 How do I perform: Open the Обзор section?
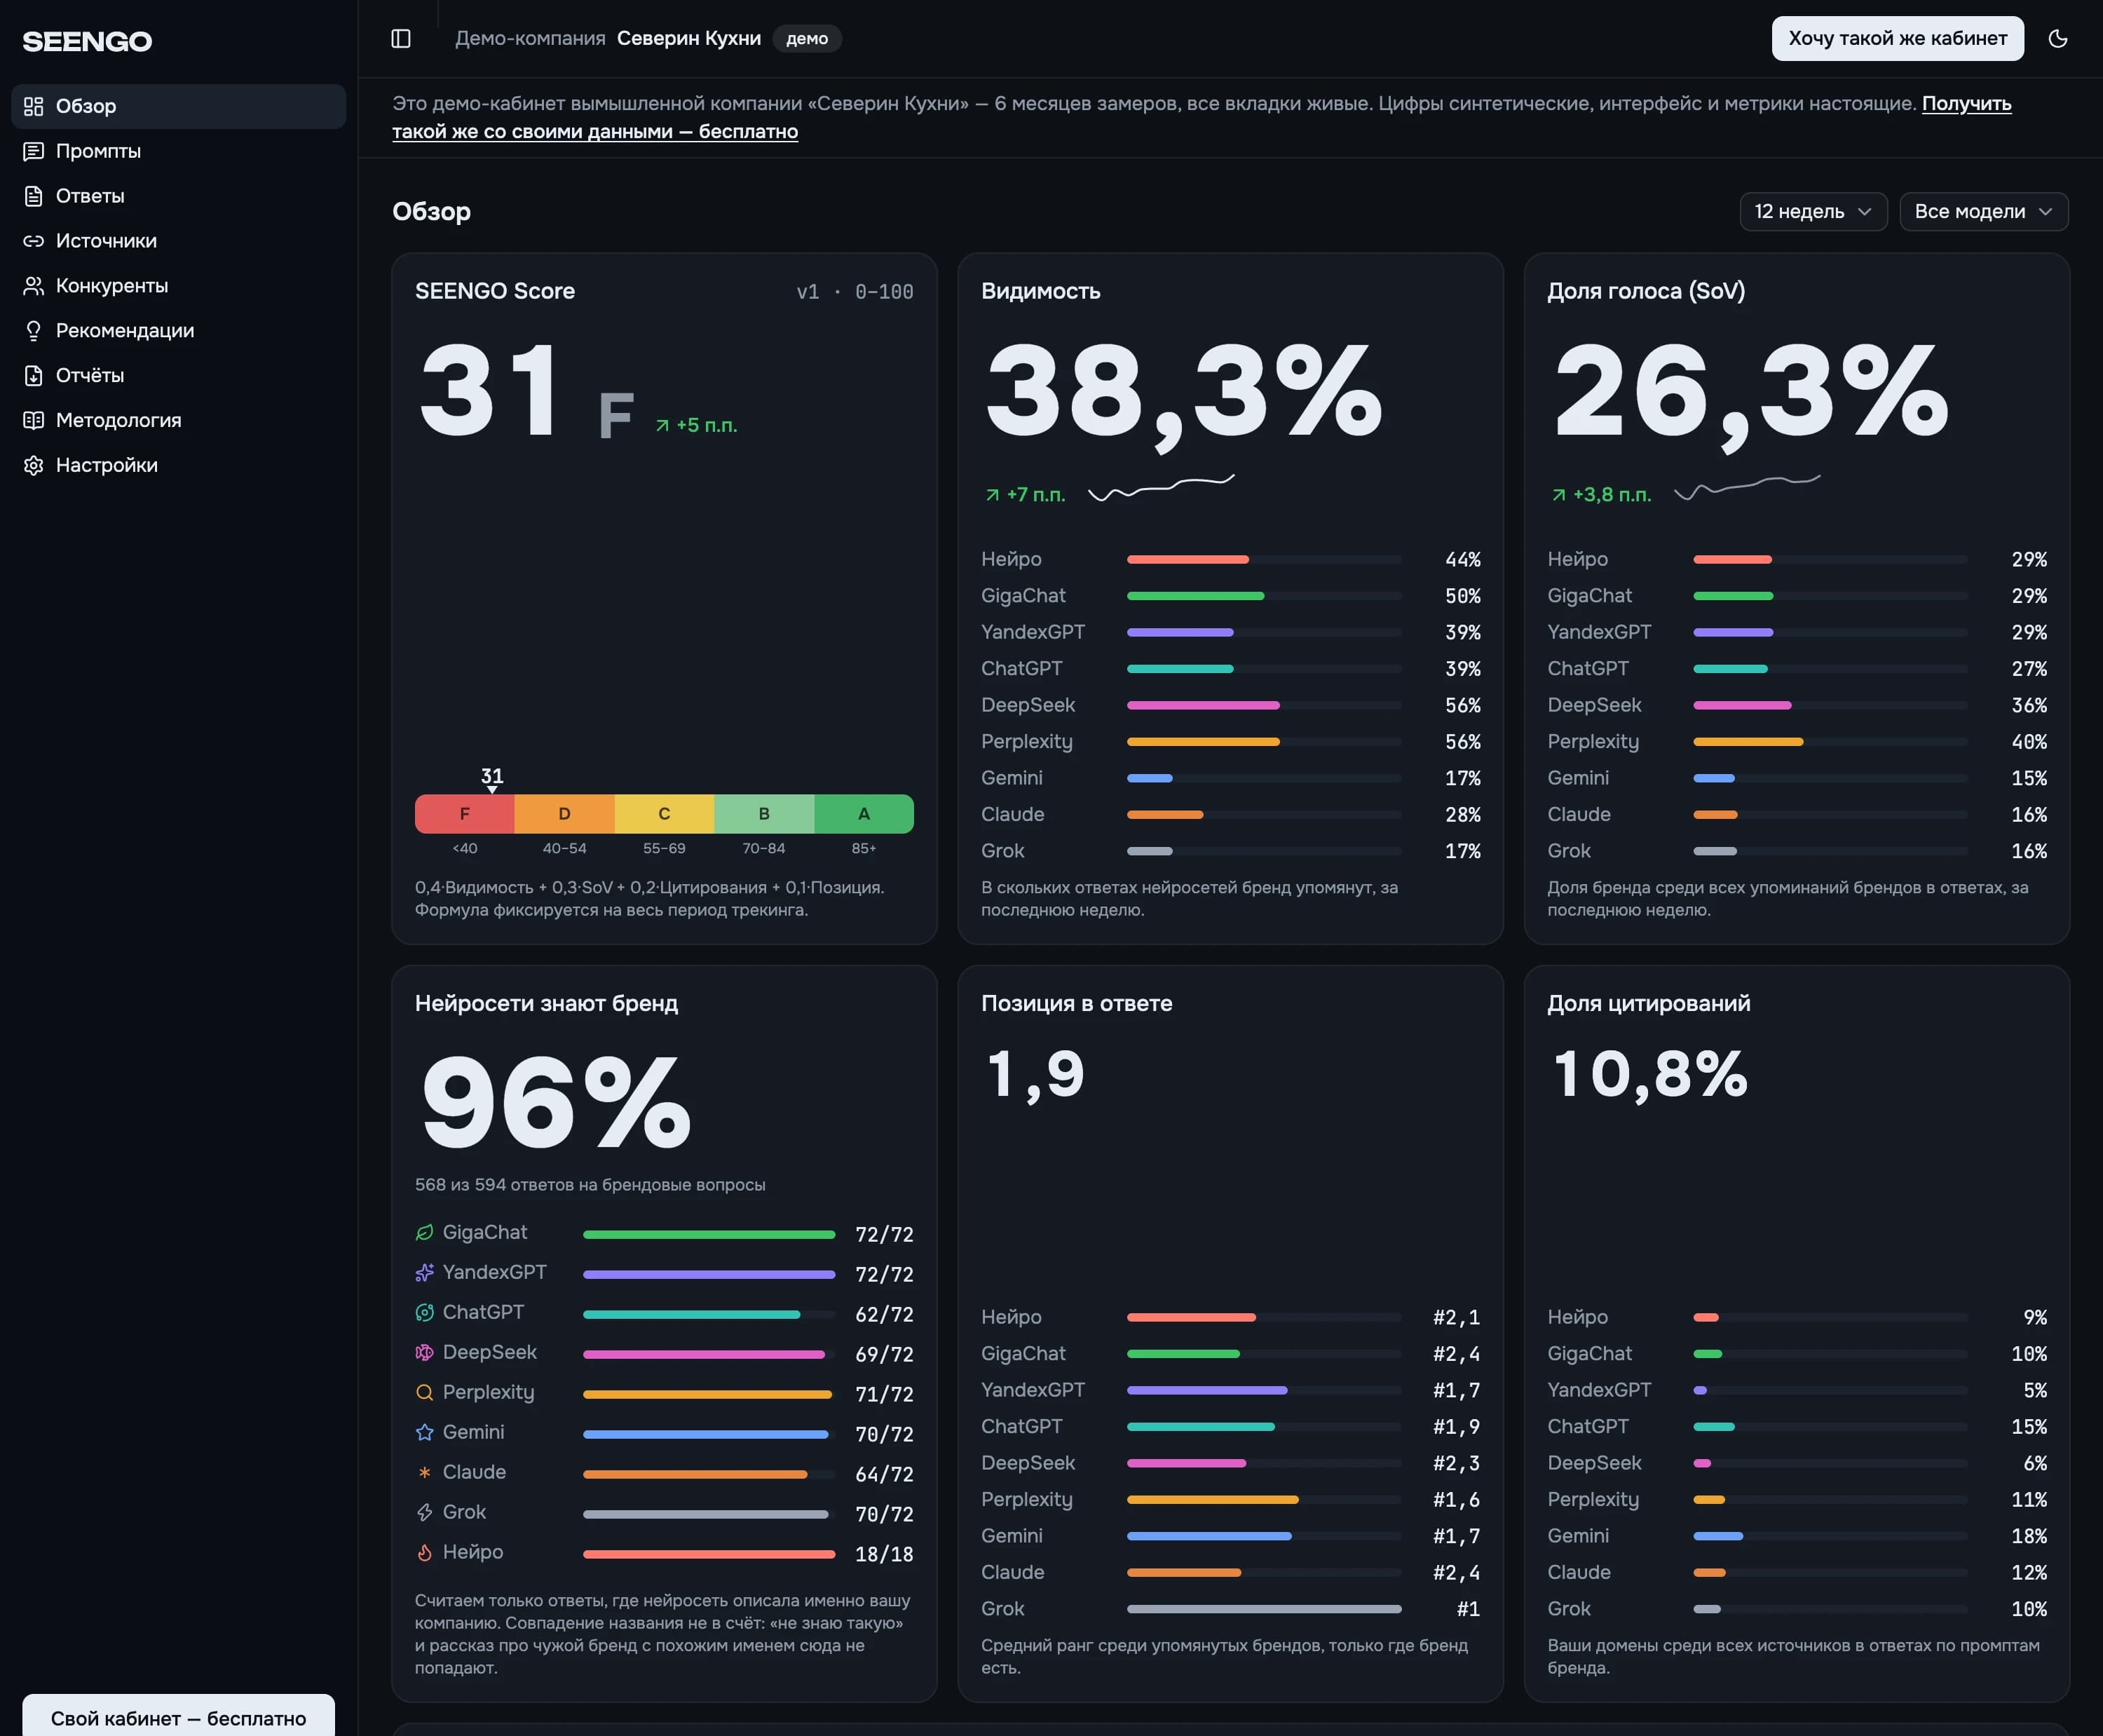point(179,106)
